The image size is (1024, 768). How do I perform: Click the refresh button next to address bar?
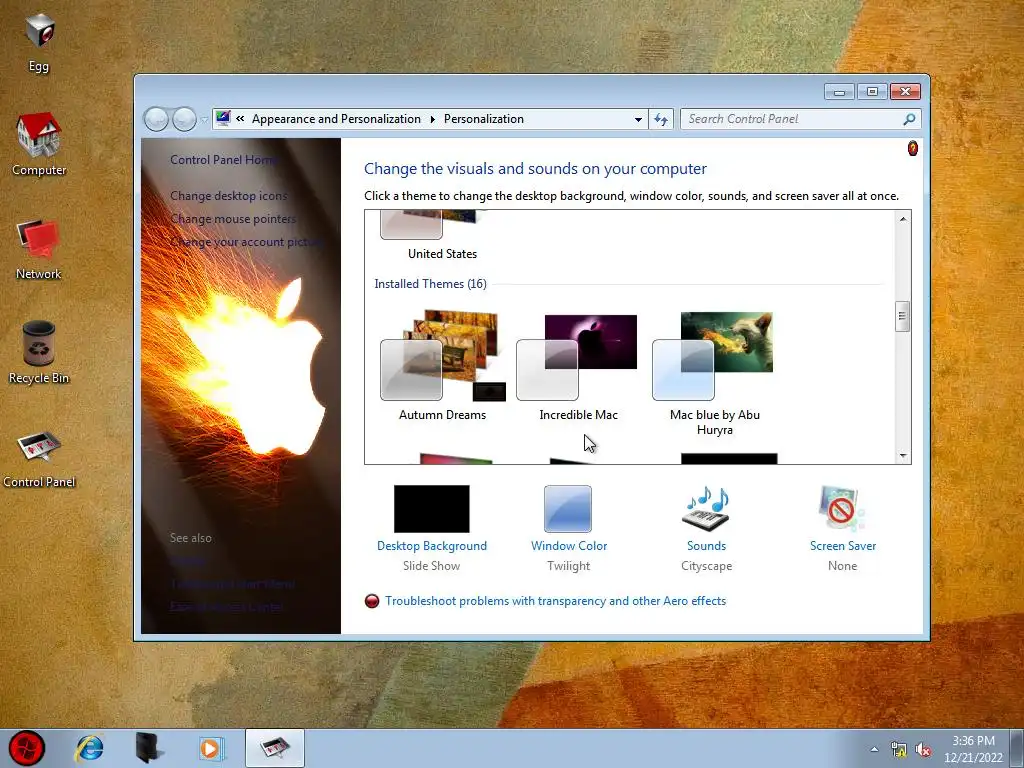point(661,119)
